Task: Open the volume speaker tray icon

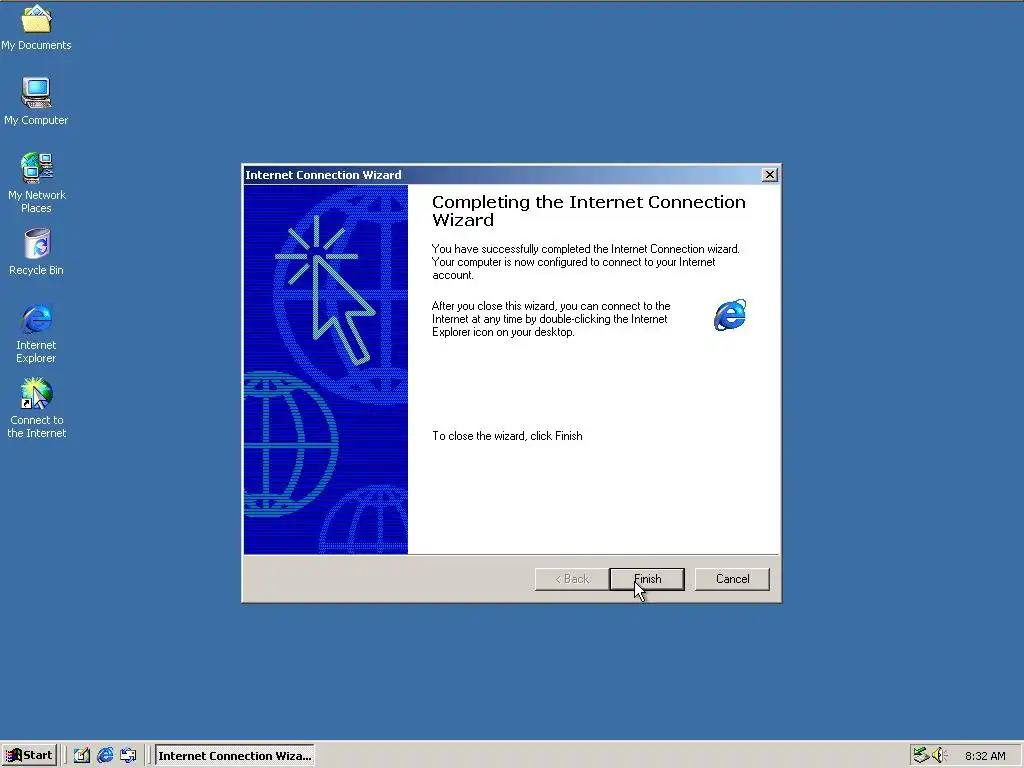Action: (x=939, y=756)
